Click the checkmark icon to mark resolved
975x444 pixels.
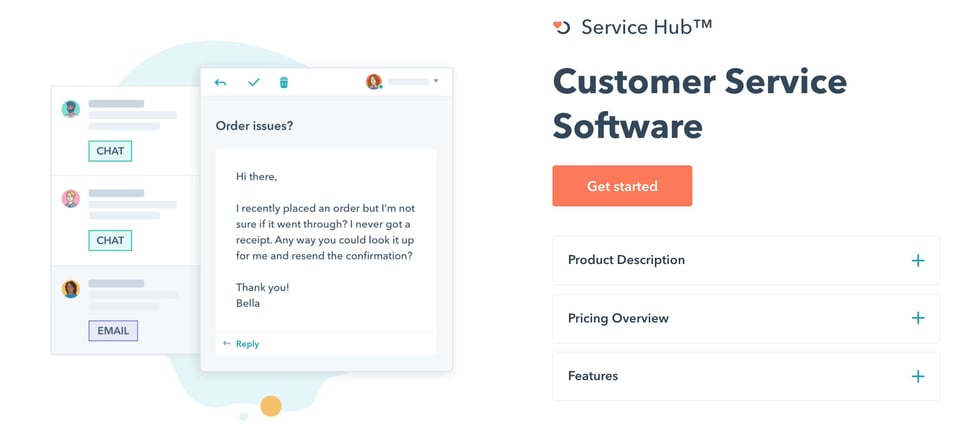254,82
